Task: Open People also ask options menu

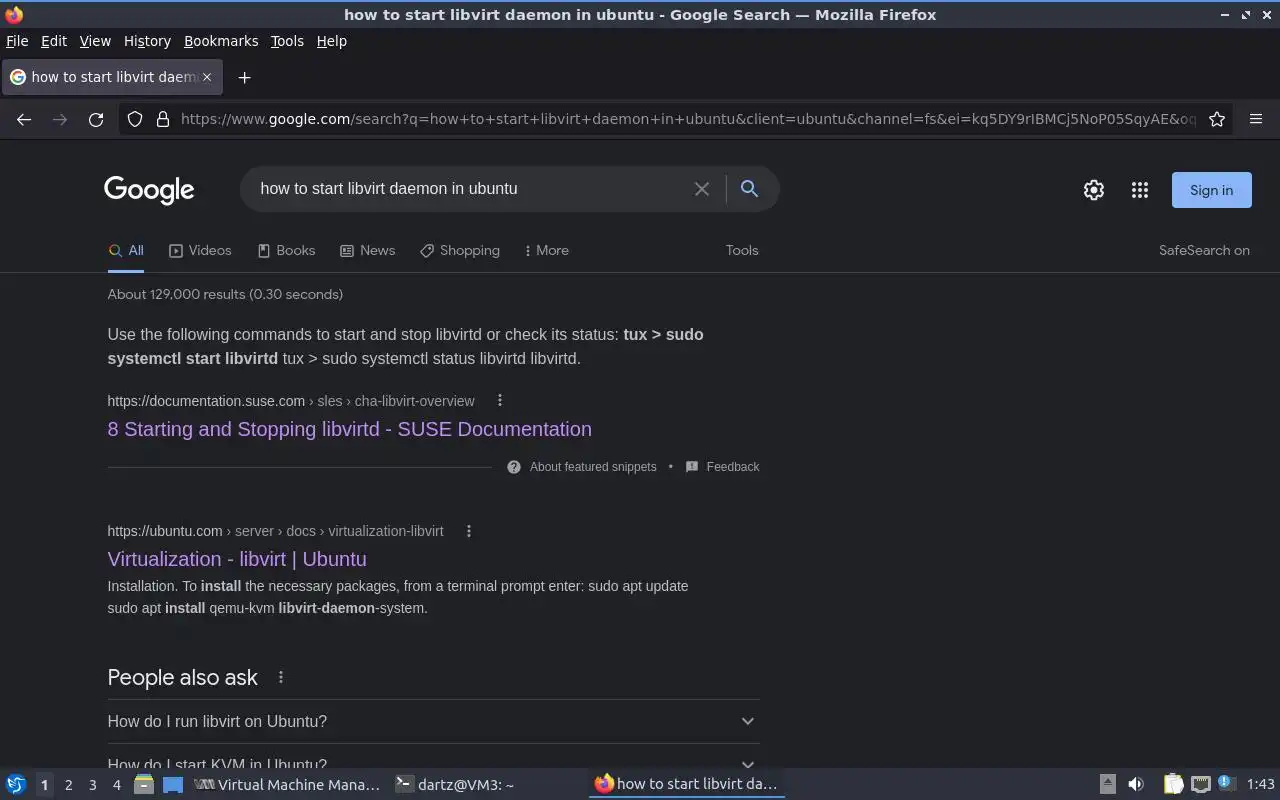Action: pos(281,677)
